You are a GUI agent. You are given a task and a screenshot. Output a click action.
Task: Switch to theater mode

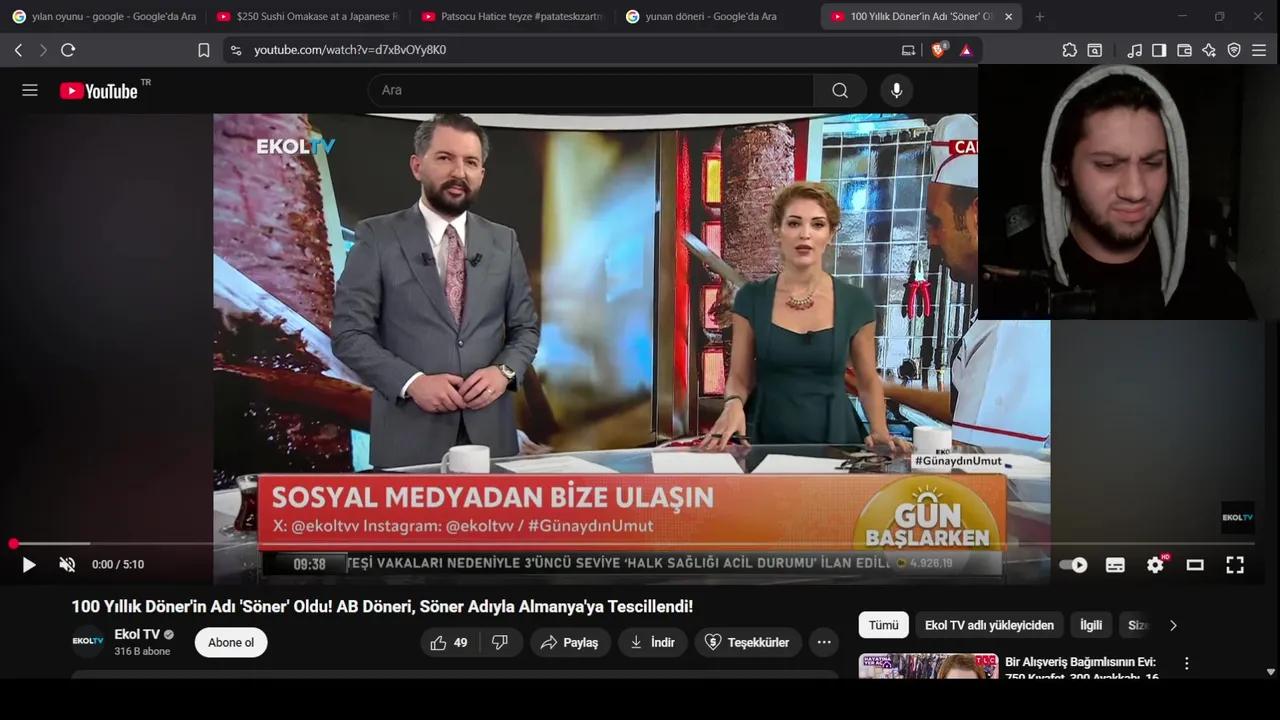pos(1195,565)
